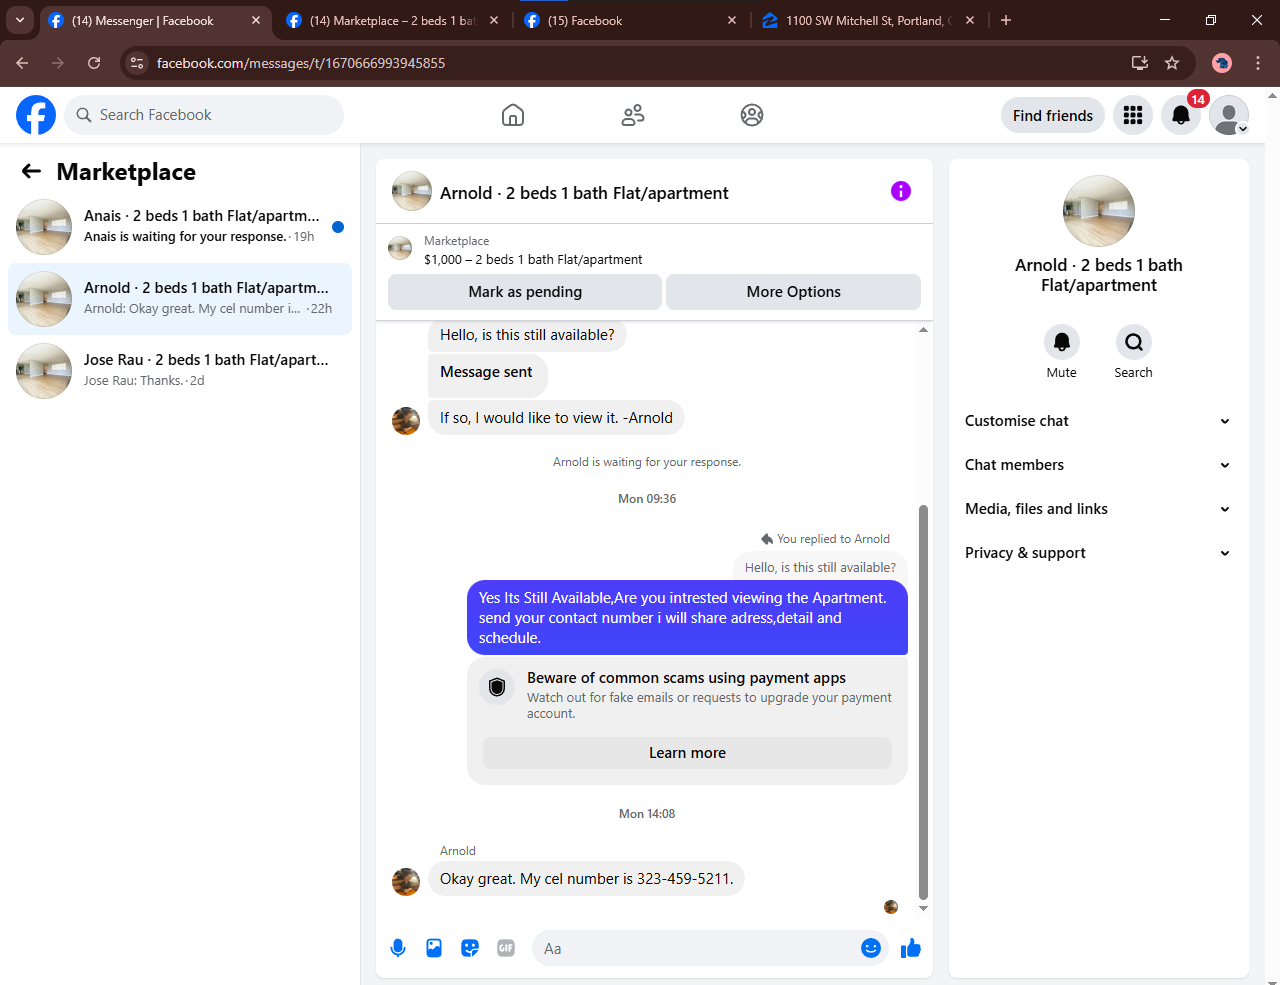Open the nine-dot Menu grid icon

coord(1133,115)
